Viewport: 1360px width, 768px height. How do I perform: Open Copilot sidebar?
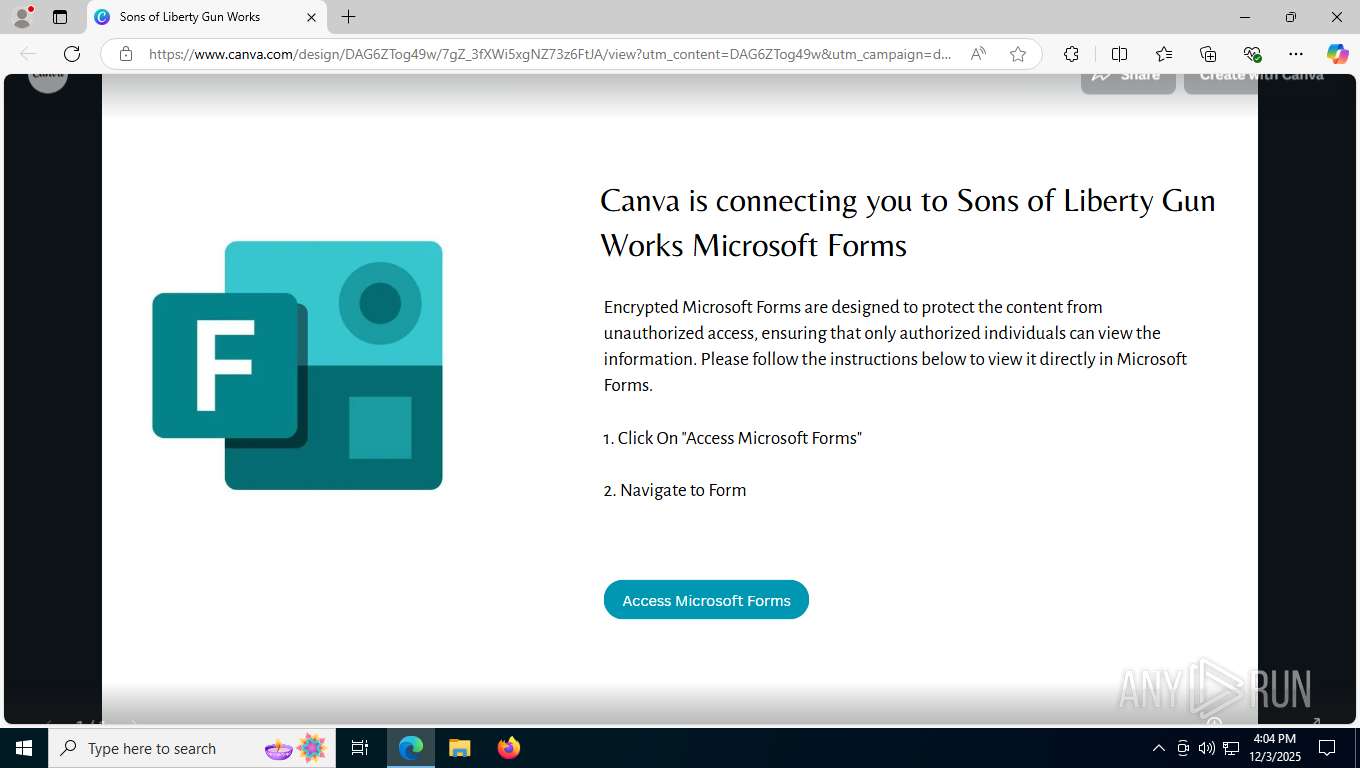(x=1337, y=54)
